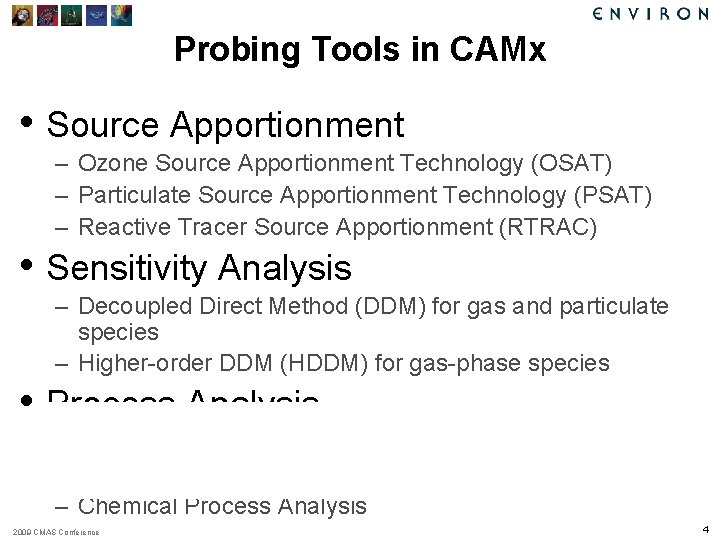
Task: Select the slide title Probing Tools in CAMx
Action: point(360,49)
